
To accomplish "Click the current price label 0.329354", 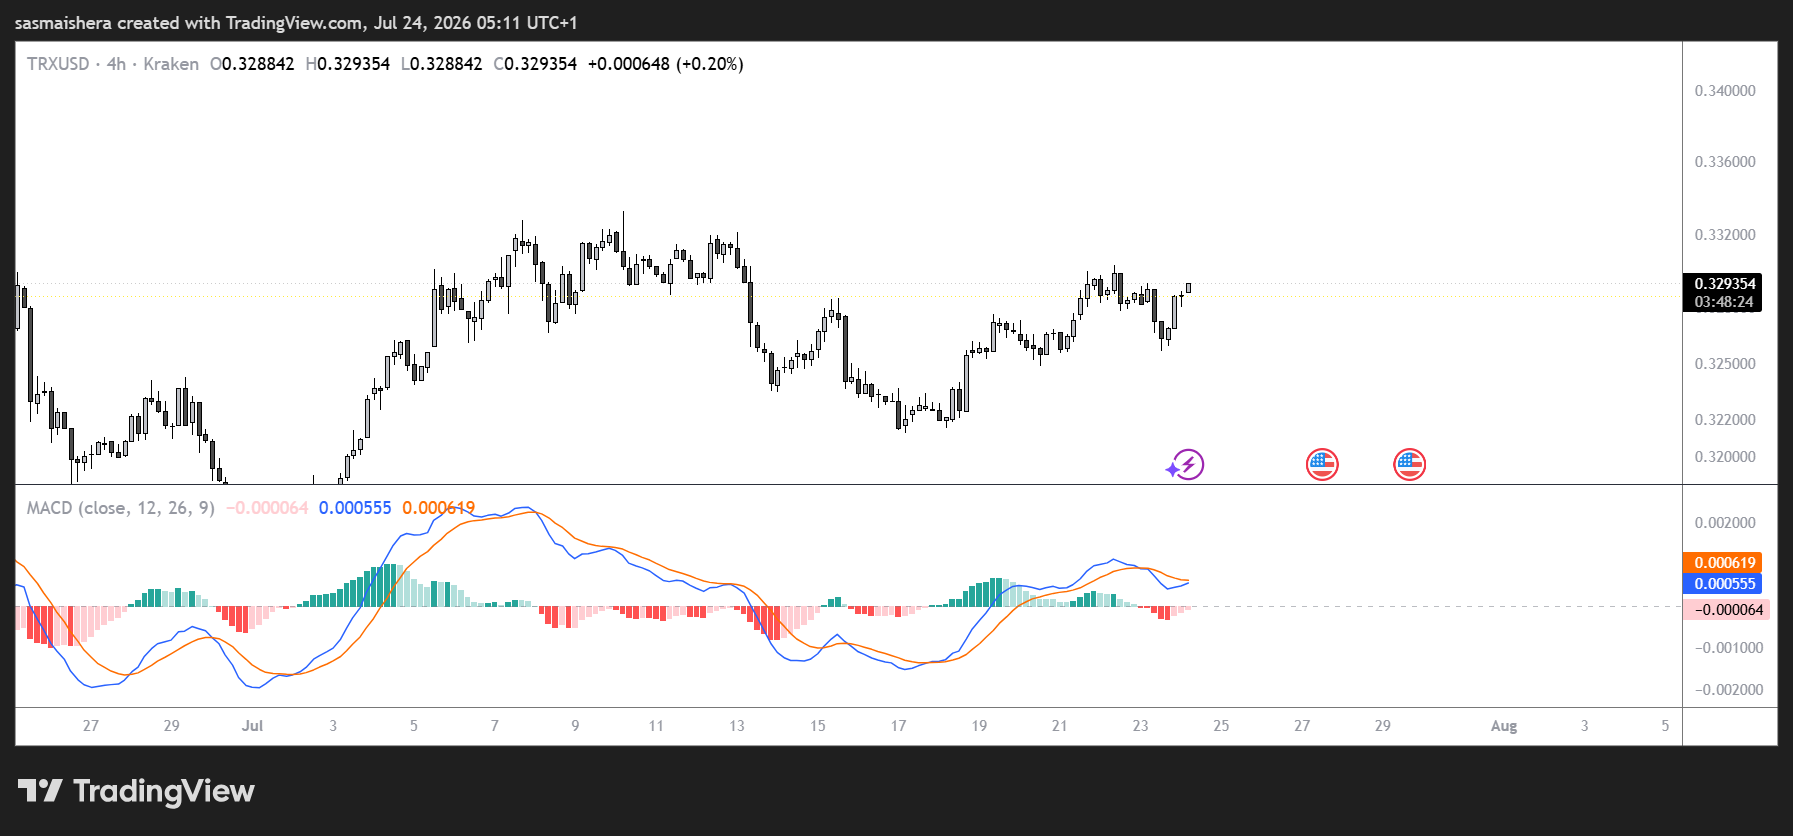I will click(1725, 284).
